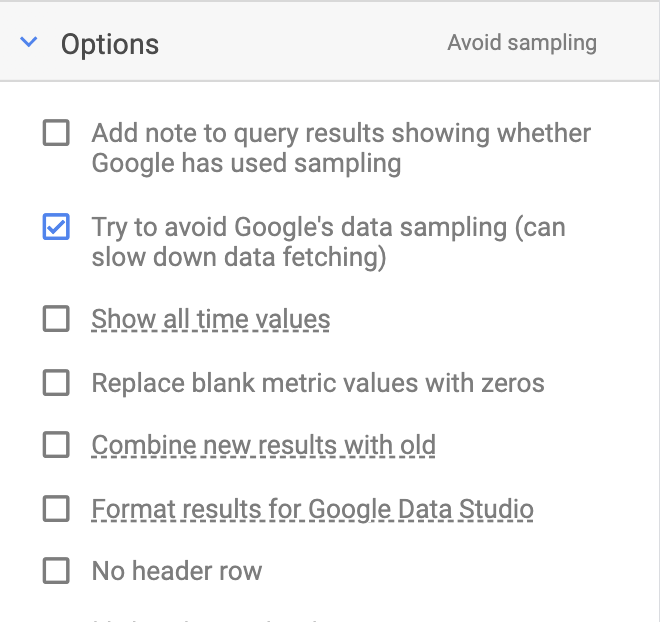This screenshot has width=660, height=622.
Task: Click the Show all time values underlined label
Action: click(x=210, y=319)
